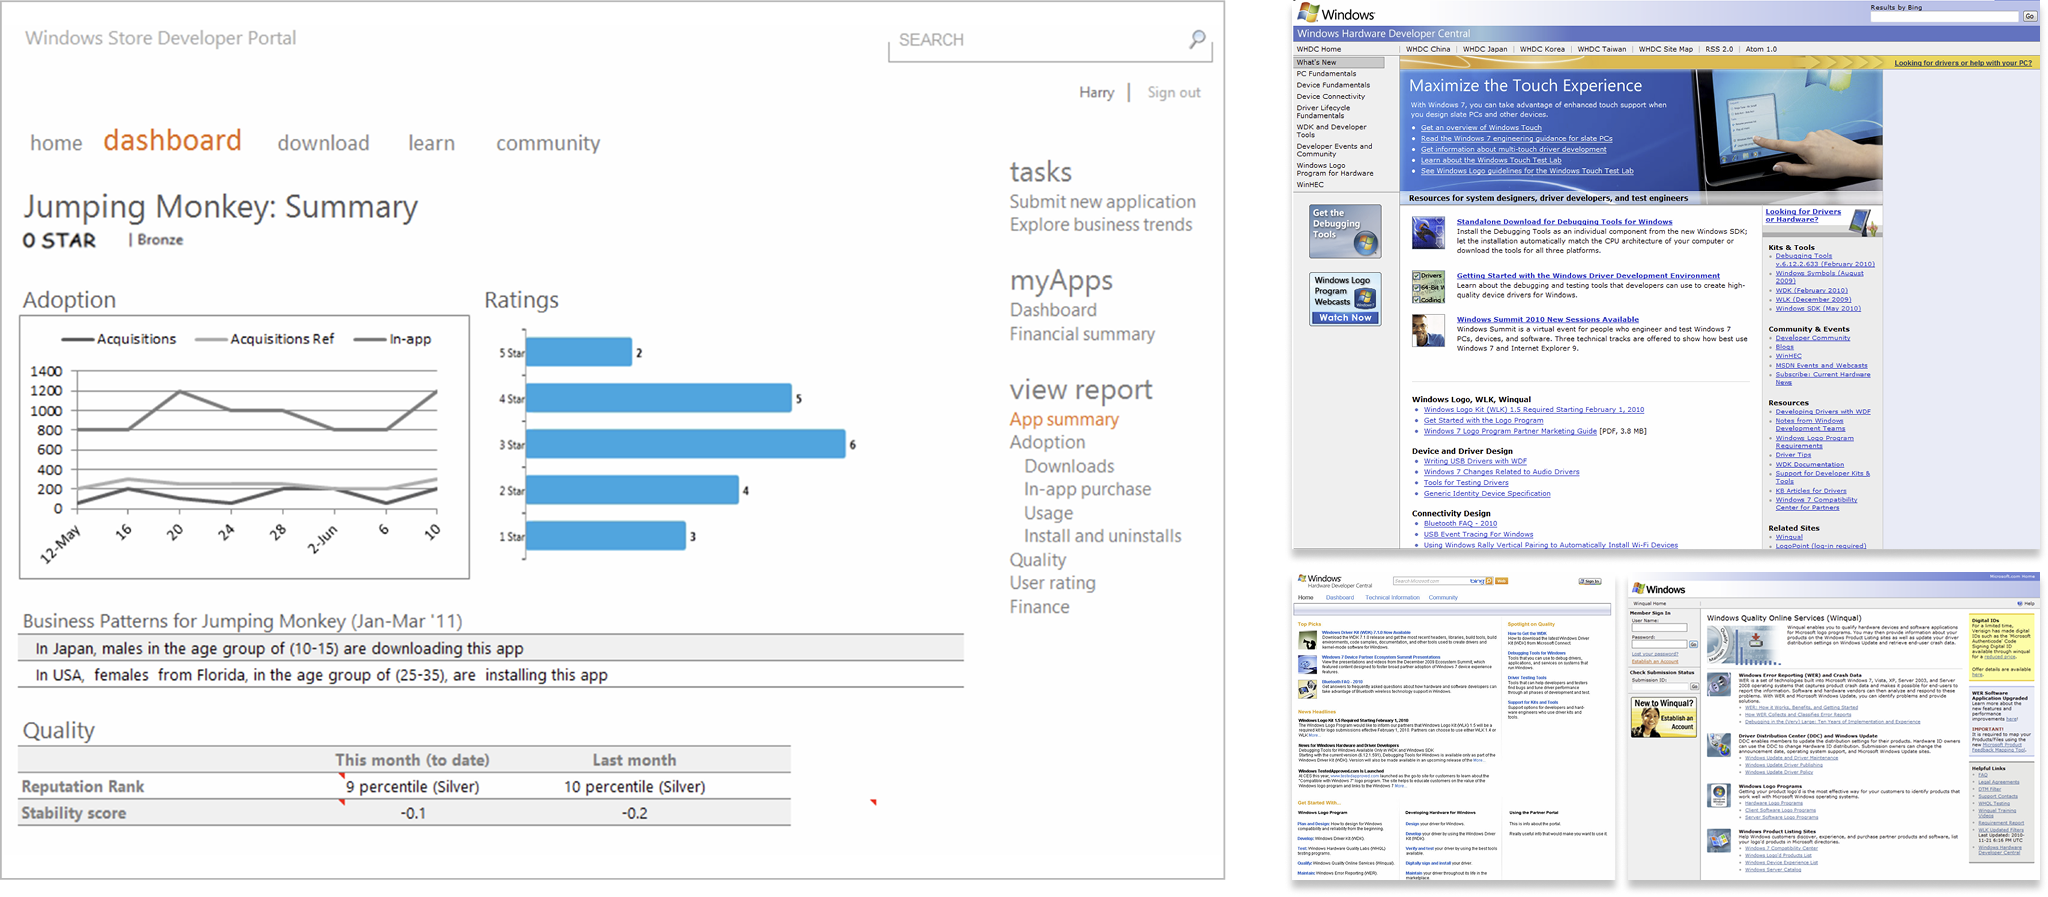Open WinHEC in the WHDC left menu
Screen dimensions: 2048x897
(x=1310, y=184)
